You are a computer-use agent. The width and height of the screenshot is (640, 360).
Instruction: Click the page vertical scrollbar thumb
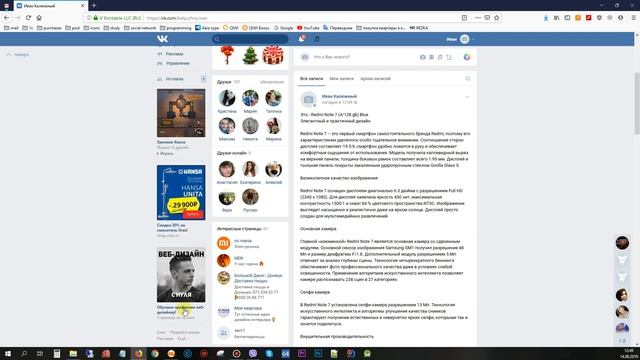coord(637,103)
